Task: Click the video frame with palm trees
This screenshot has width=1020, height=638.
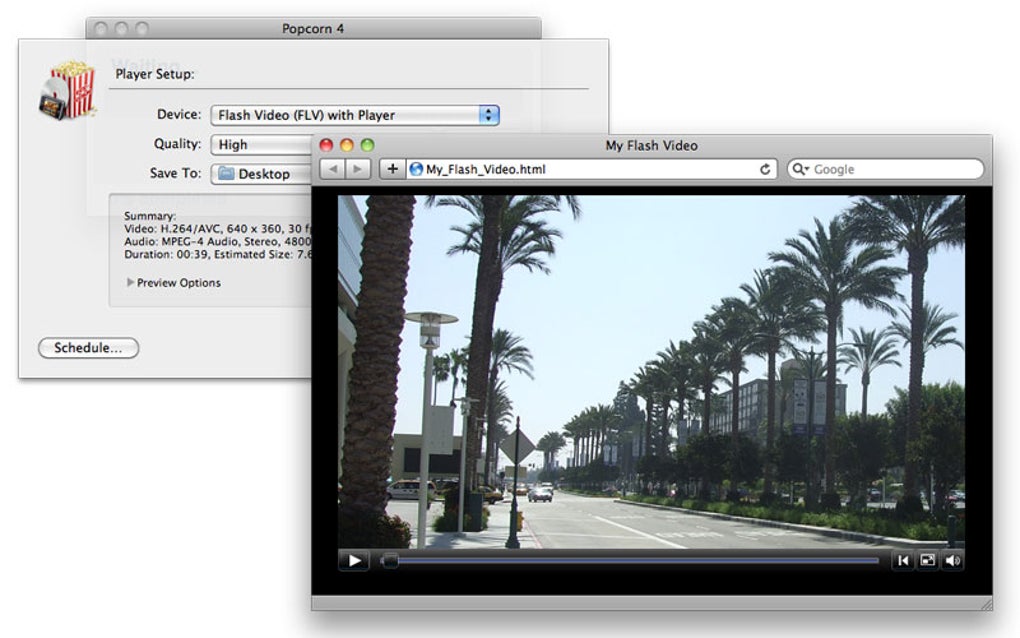Action: point(651,372)
